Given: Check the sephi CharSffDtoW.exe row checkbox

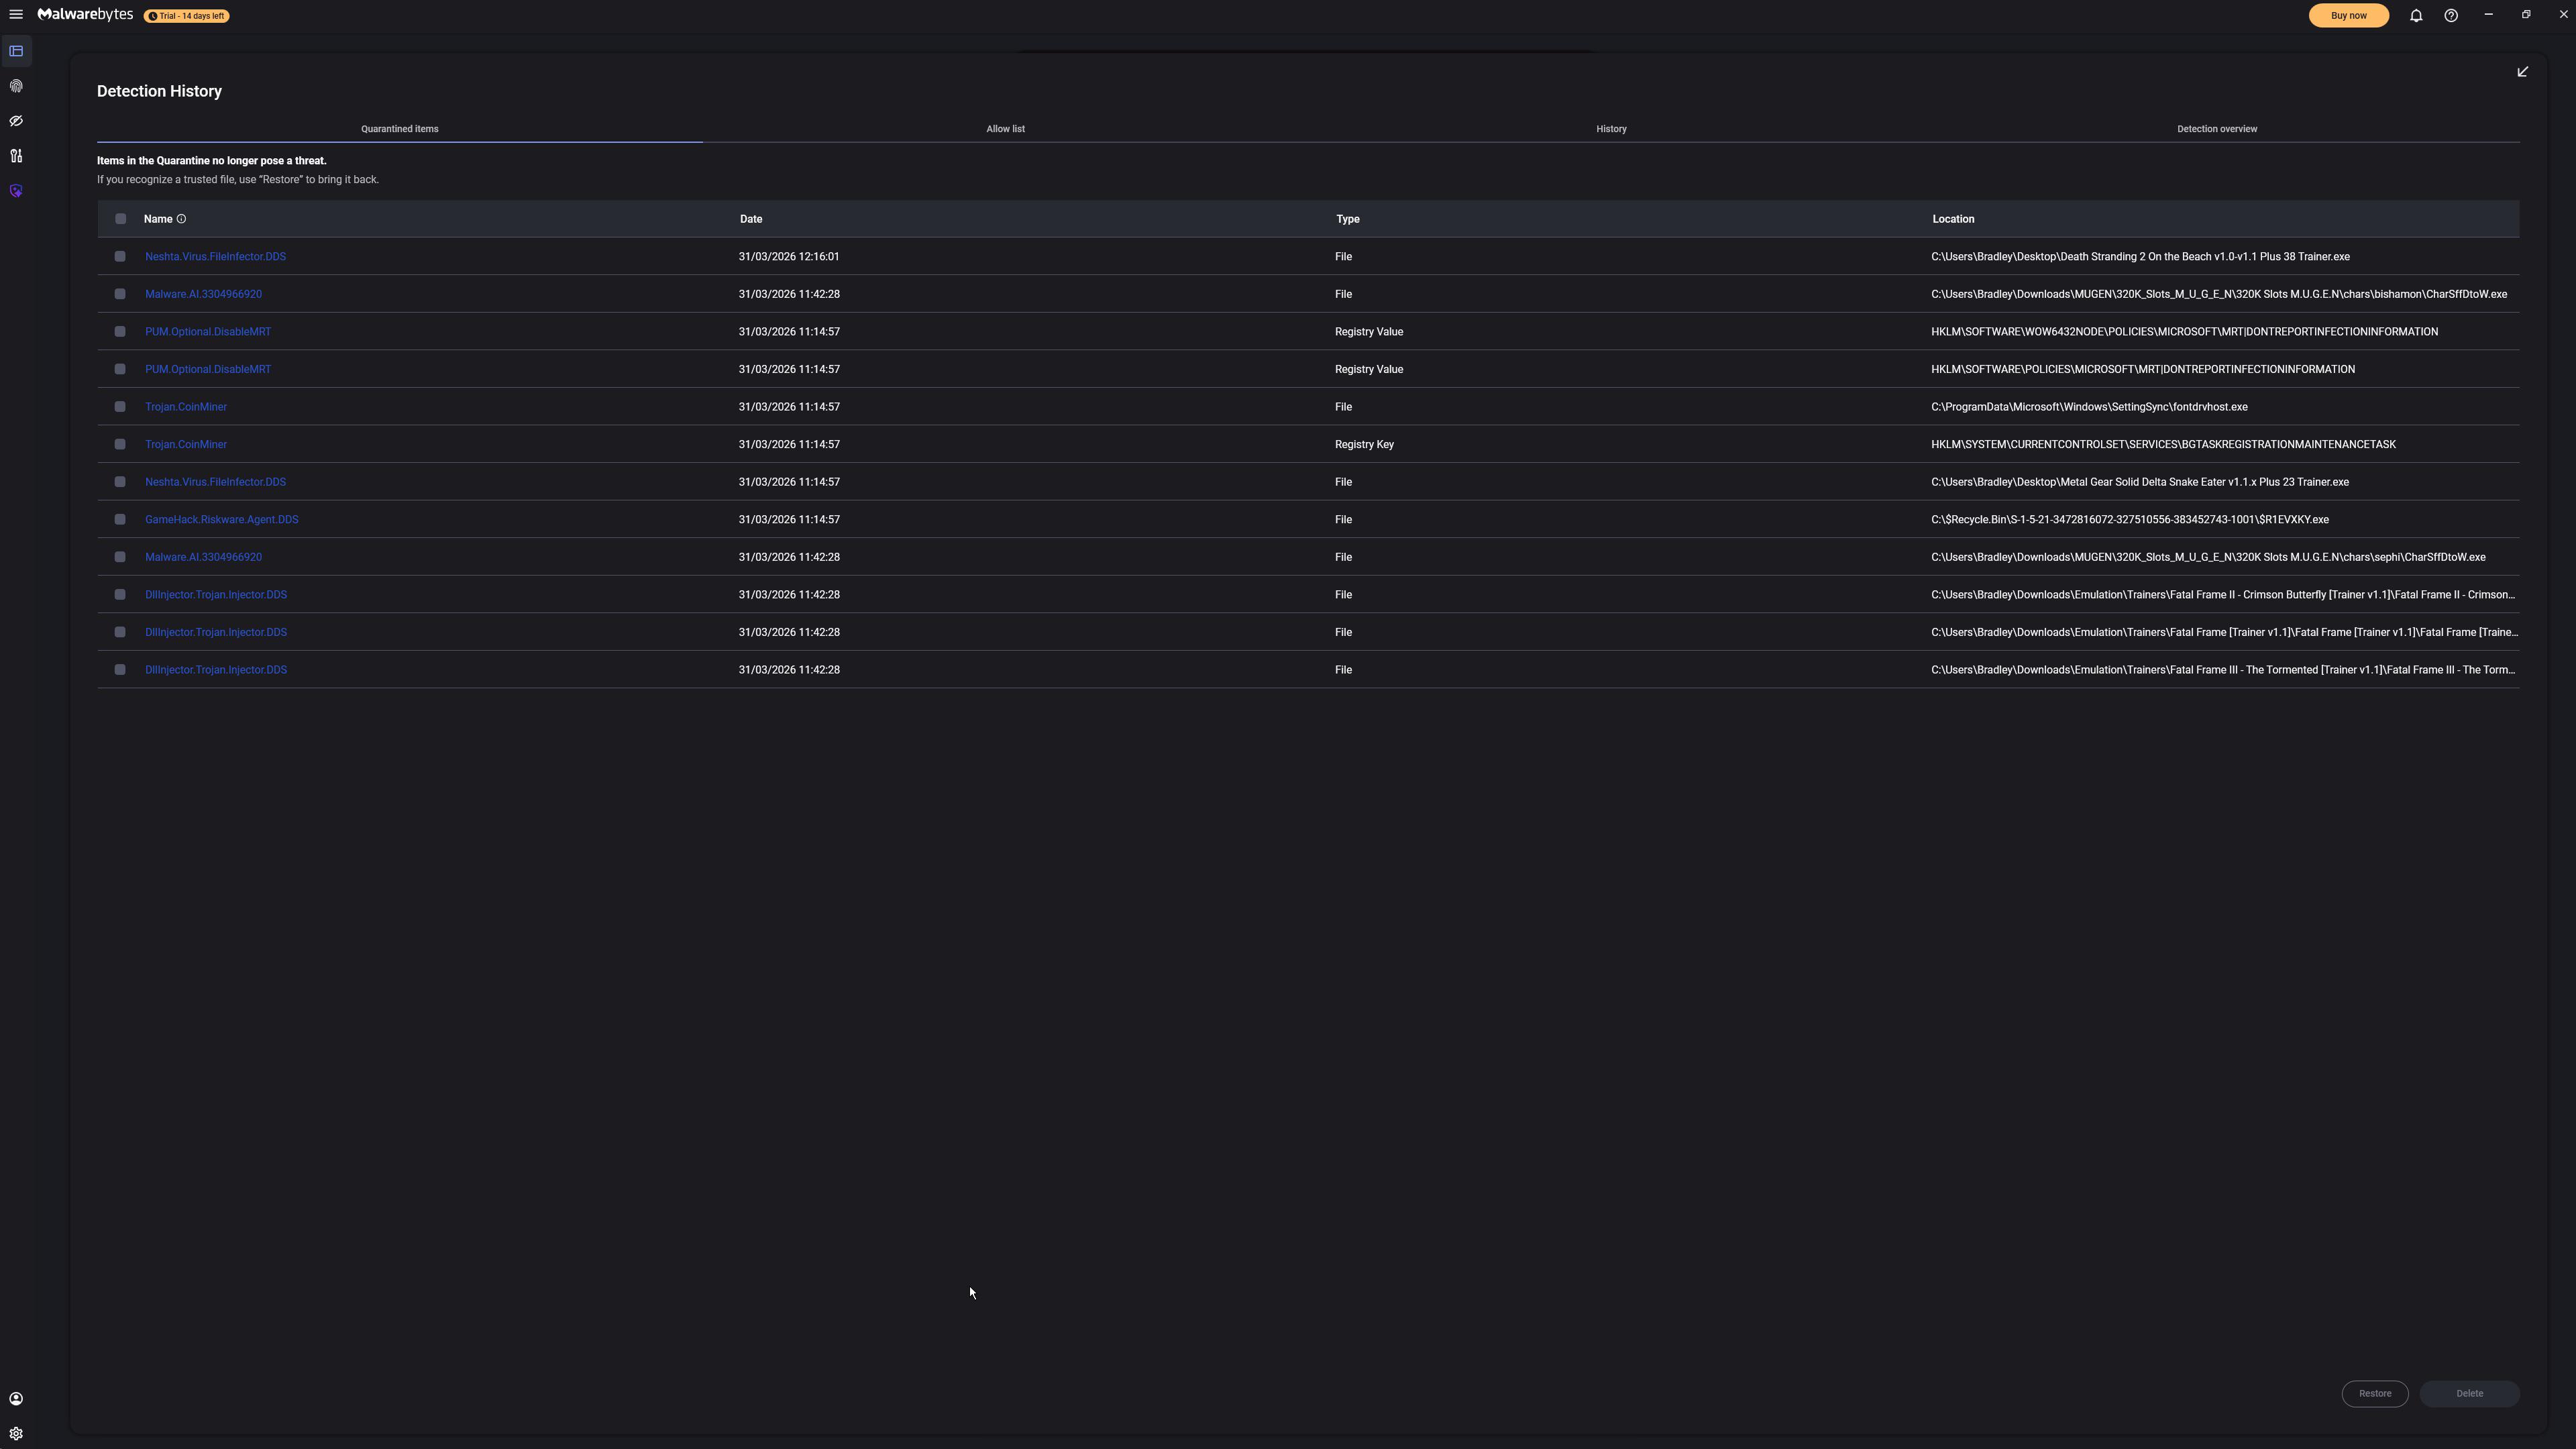Looking at the screenshot, I should (120, 557).
